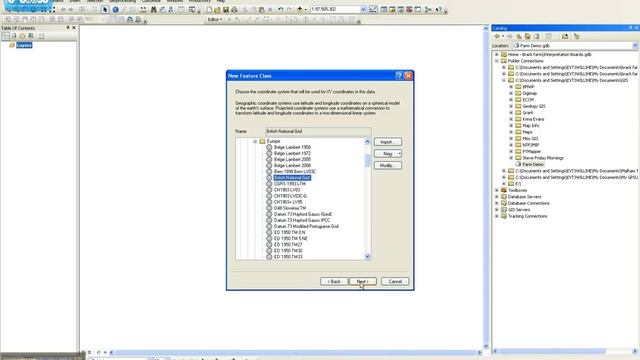The height and width of the screenshot is (360, 640).
Task: Show the Table Of Contents window icon
Action: coord(384,9)
